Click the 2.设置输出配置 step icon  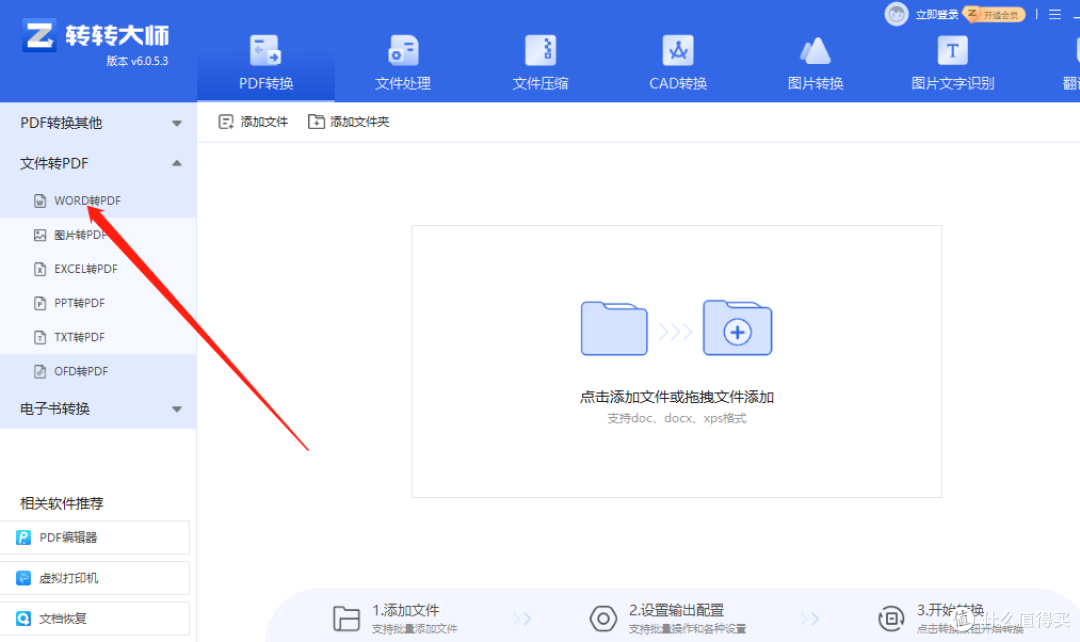click(x=603, y=618)
